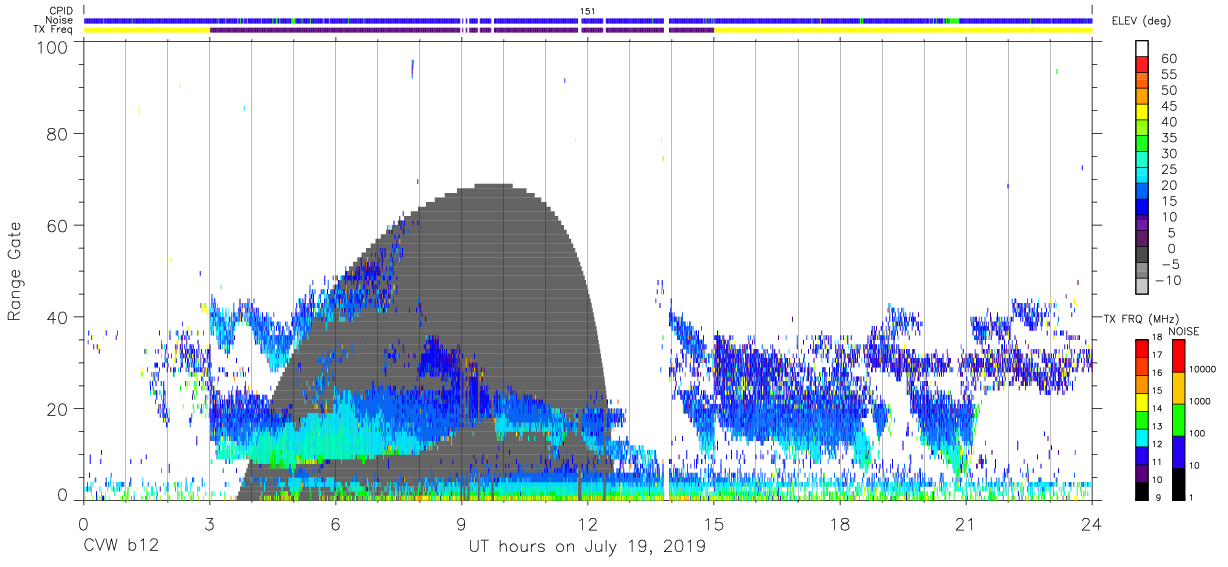Pick the yellow 14–15 TX frequency swatch
Screen dimensions: 1228x567
(x=1142, y=402)
